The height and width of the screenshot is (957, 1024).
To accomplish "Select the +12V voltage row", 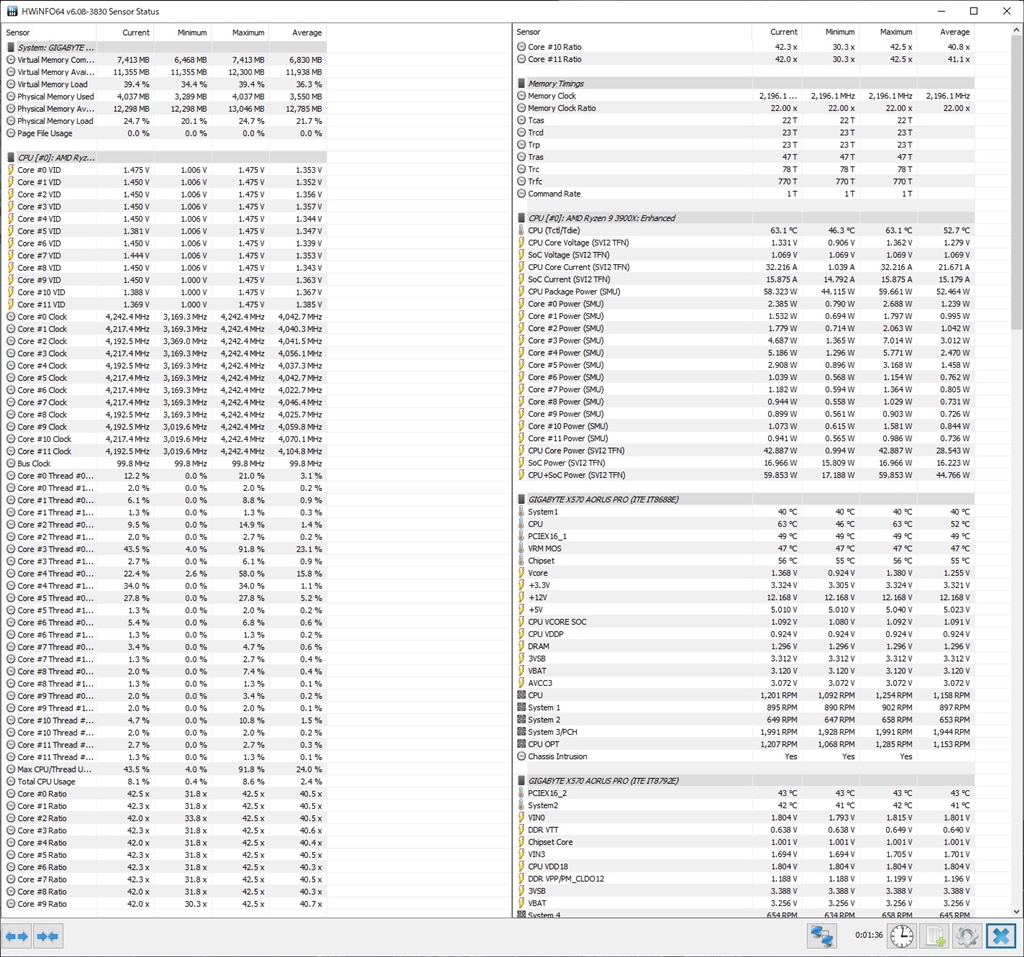I will coord(744,597).
